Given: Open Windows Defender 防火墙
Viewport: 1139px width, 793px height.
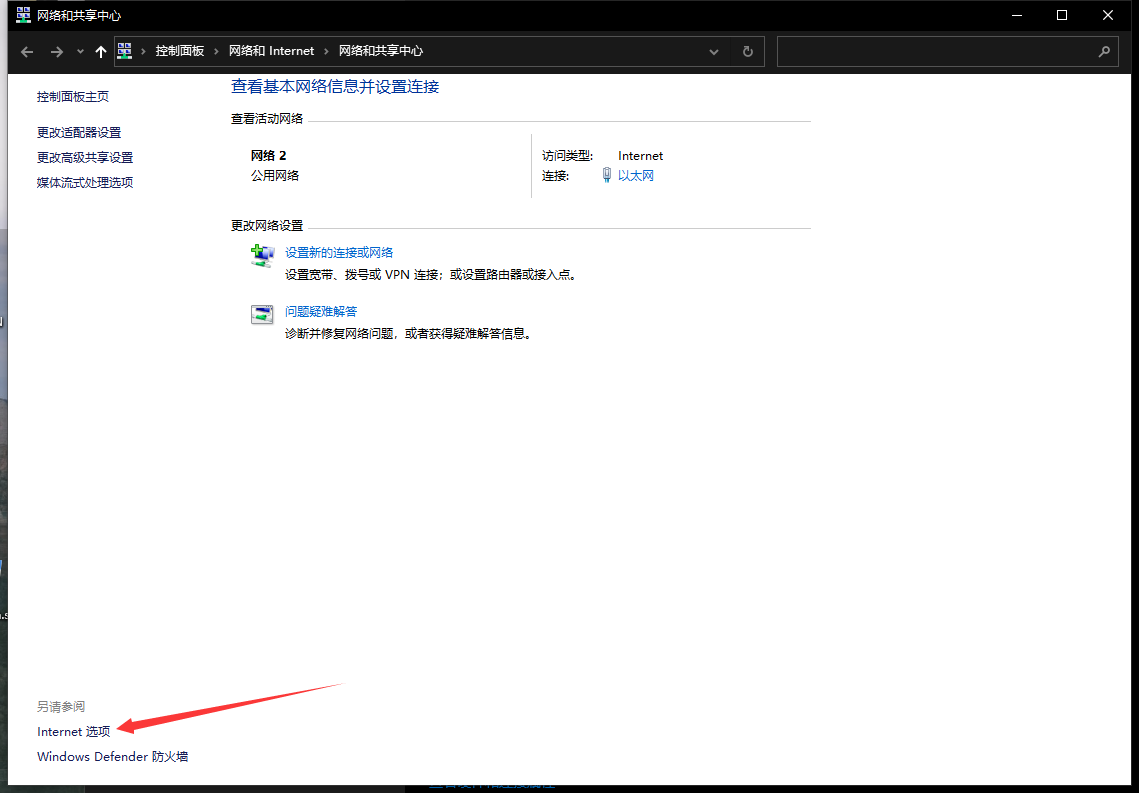Looking at the screenshot, I should click(x=111, y=756).
